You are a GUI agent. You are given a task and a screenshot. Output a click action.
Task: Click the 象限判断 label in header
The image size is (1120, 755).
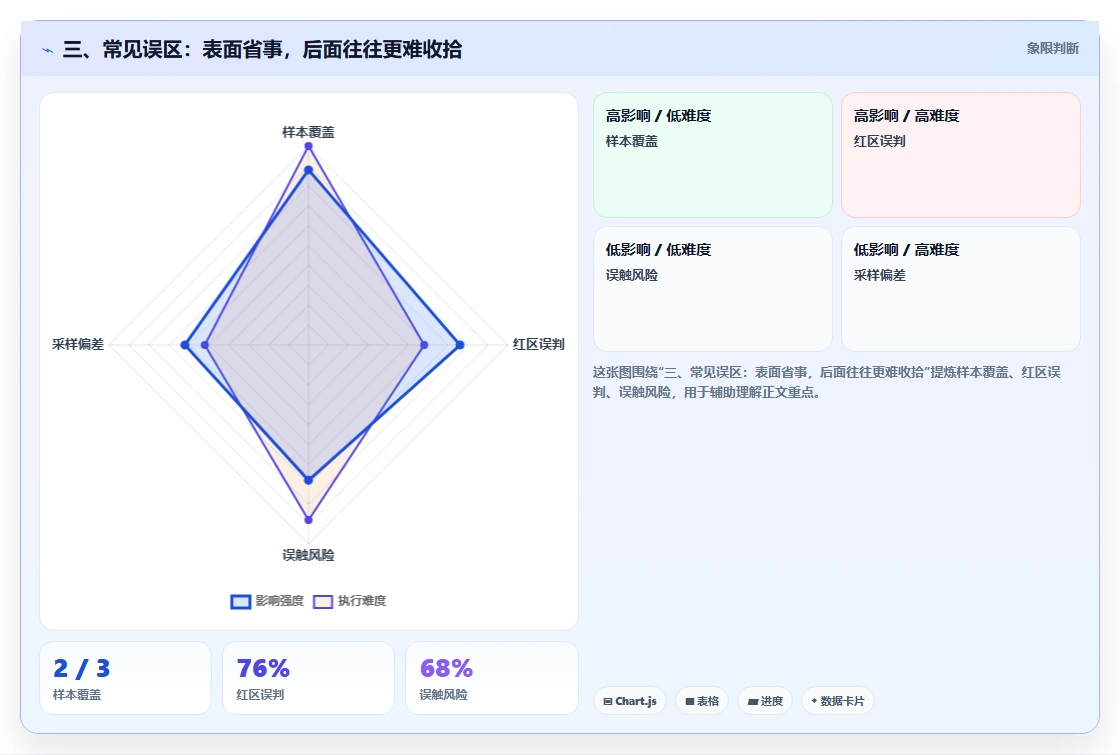coord(1052,49)
